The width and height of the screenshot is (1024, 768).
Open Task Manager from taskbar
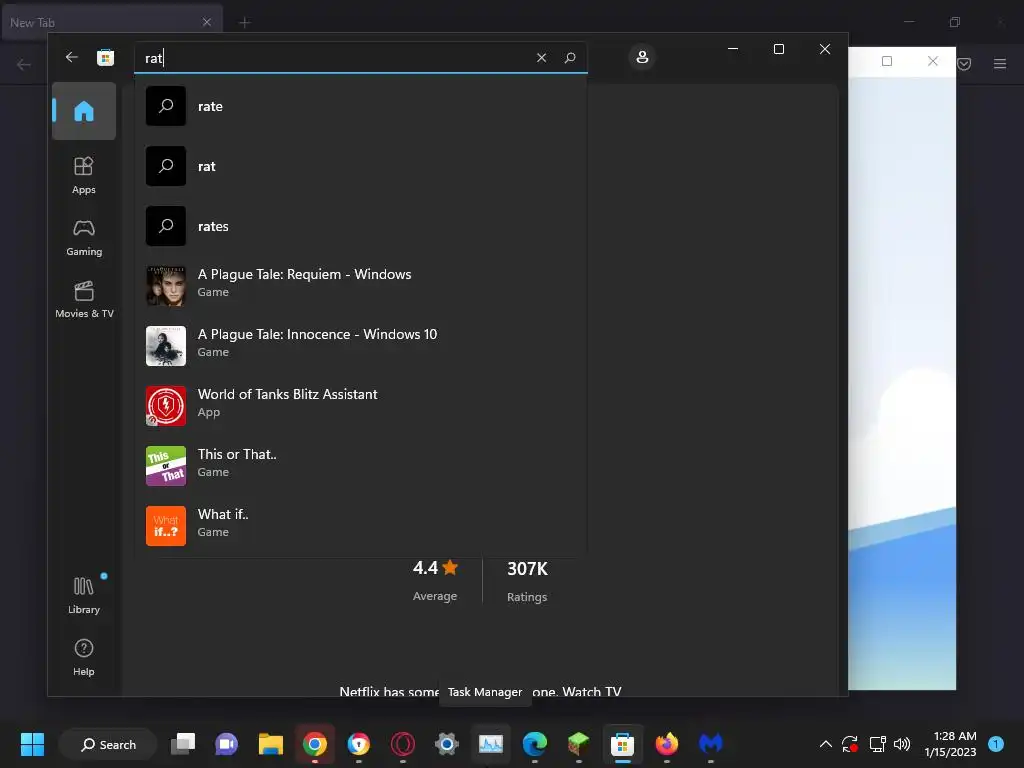tap(490, 744)
